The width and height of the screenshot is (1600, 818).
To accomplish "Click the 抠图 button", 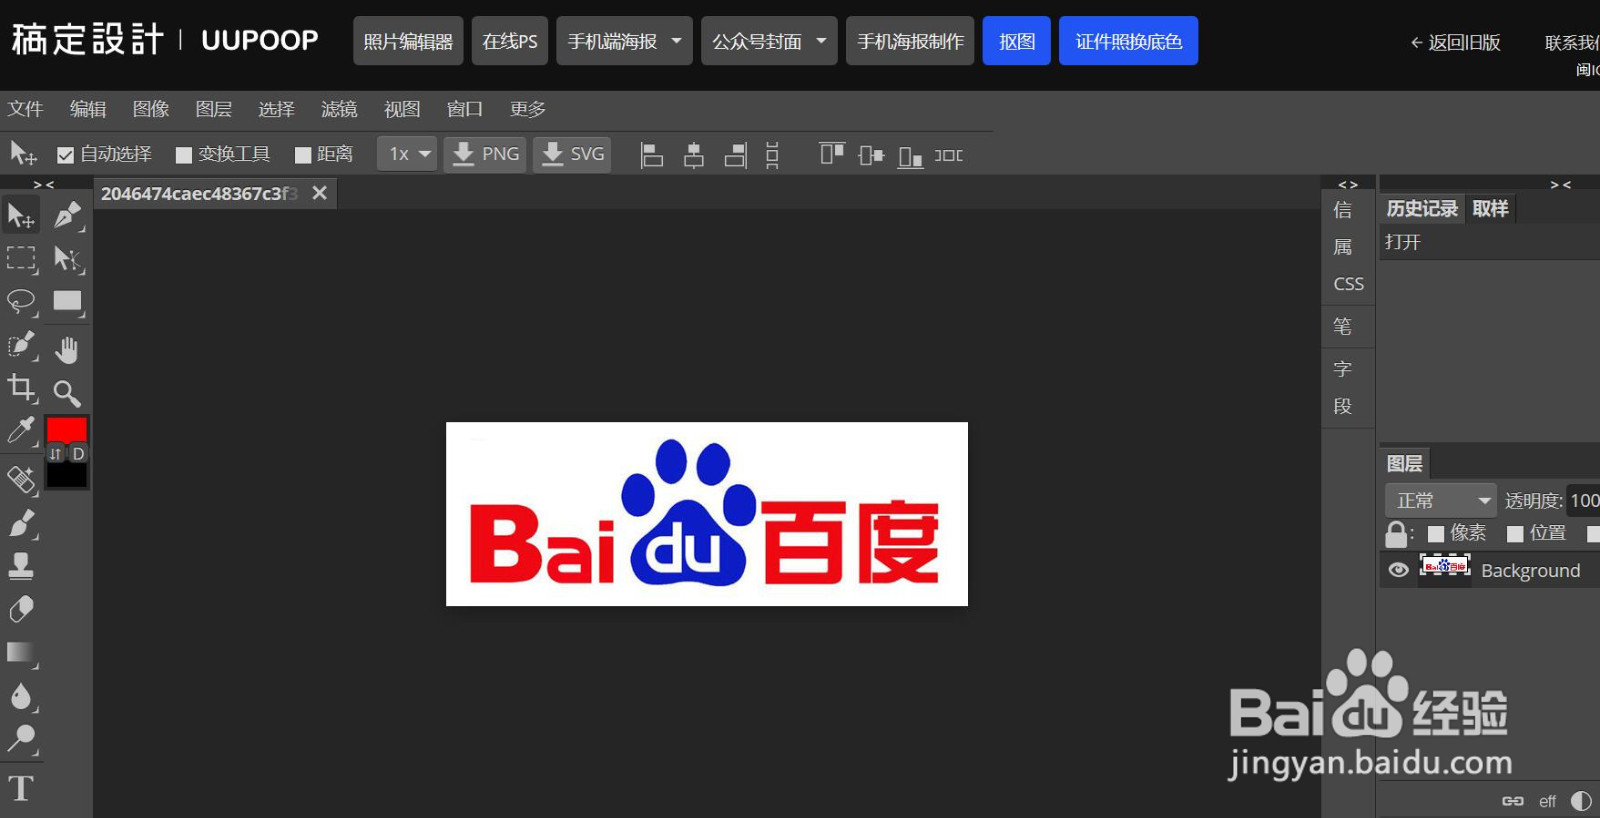I will point(1017,41).
